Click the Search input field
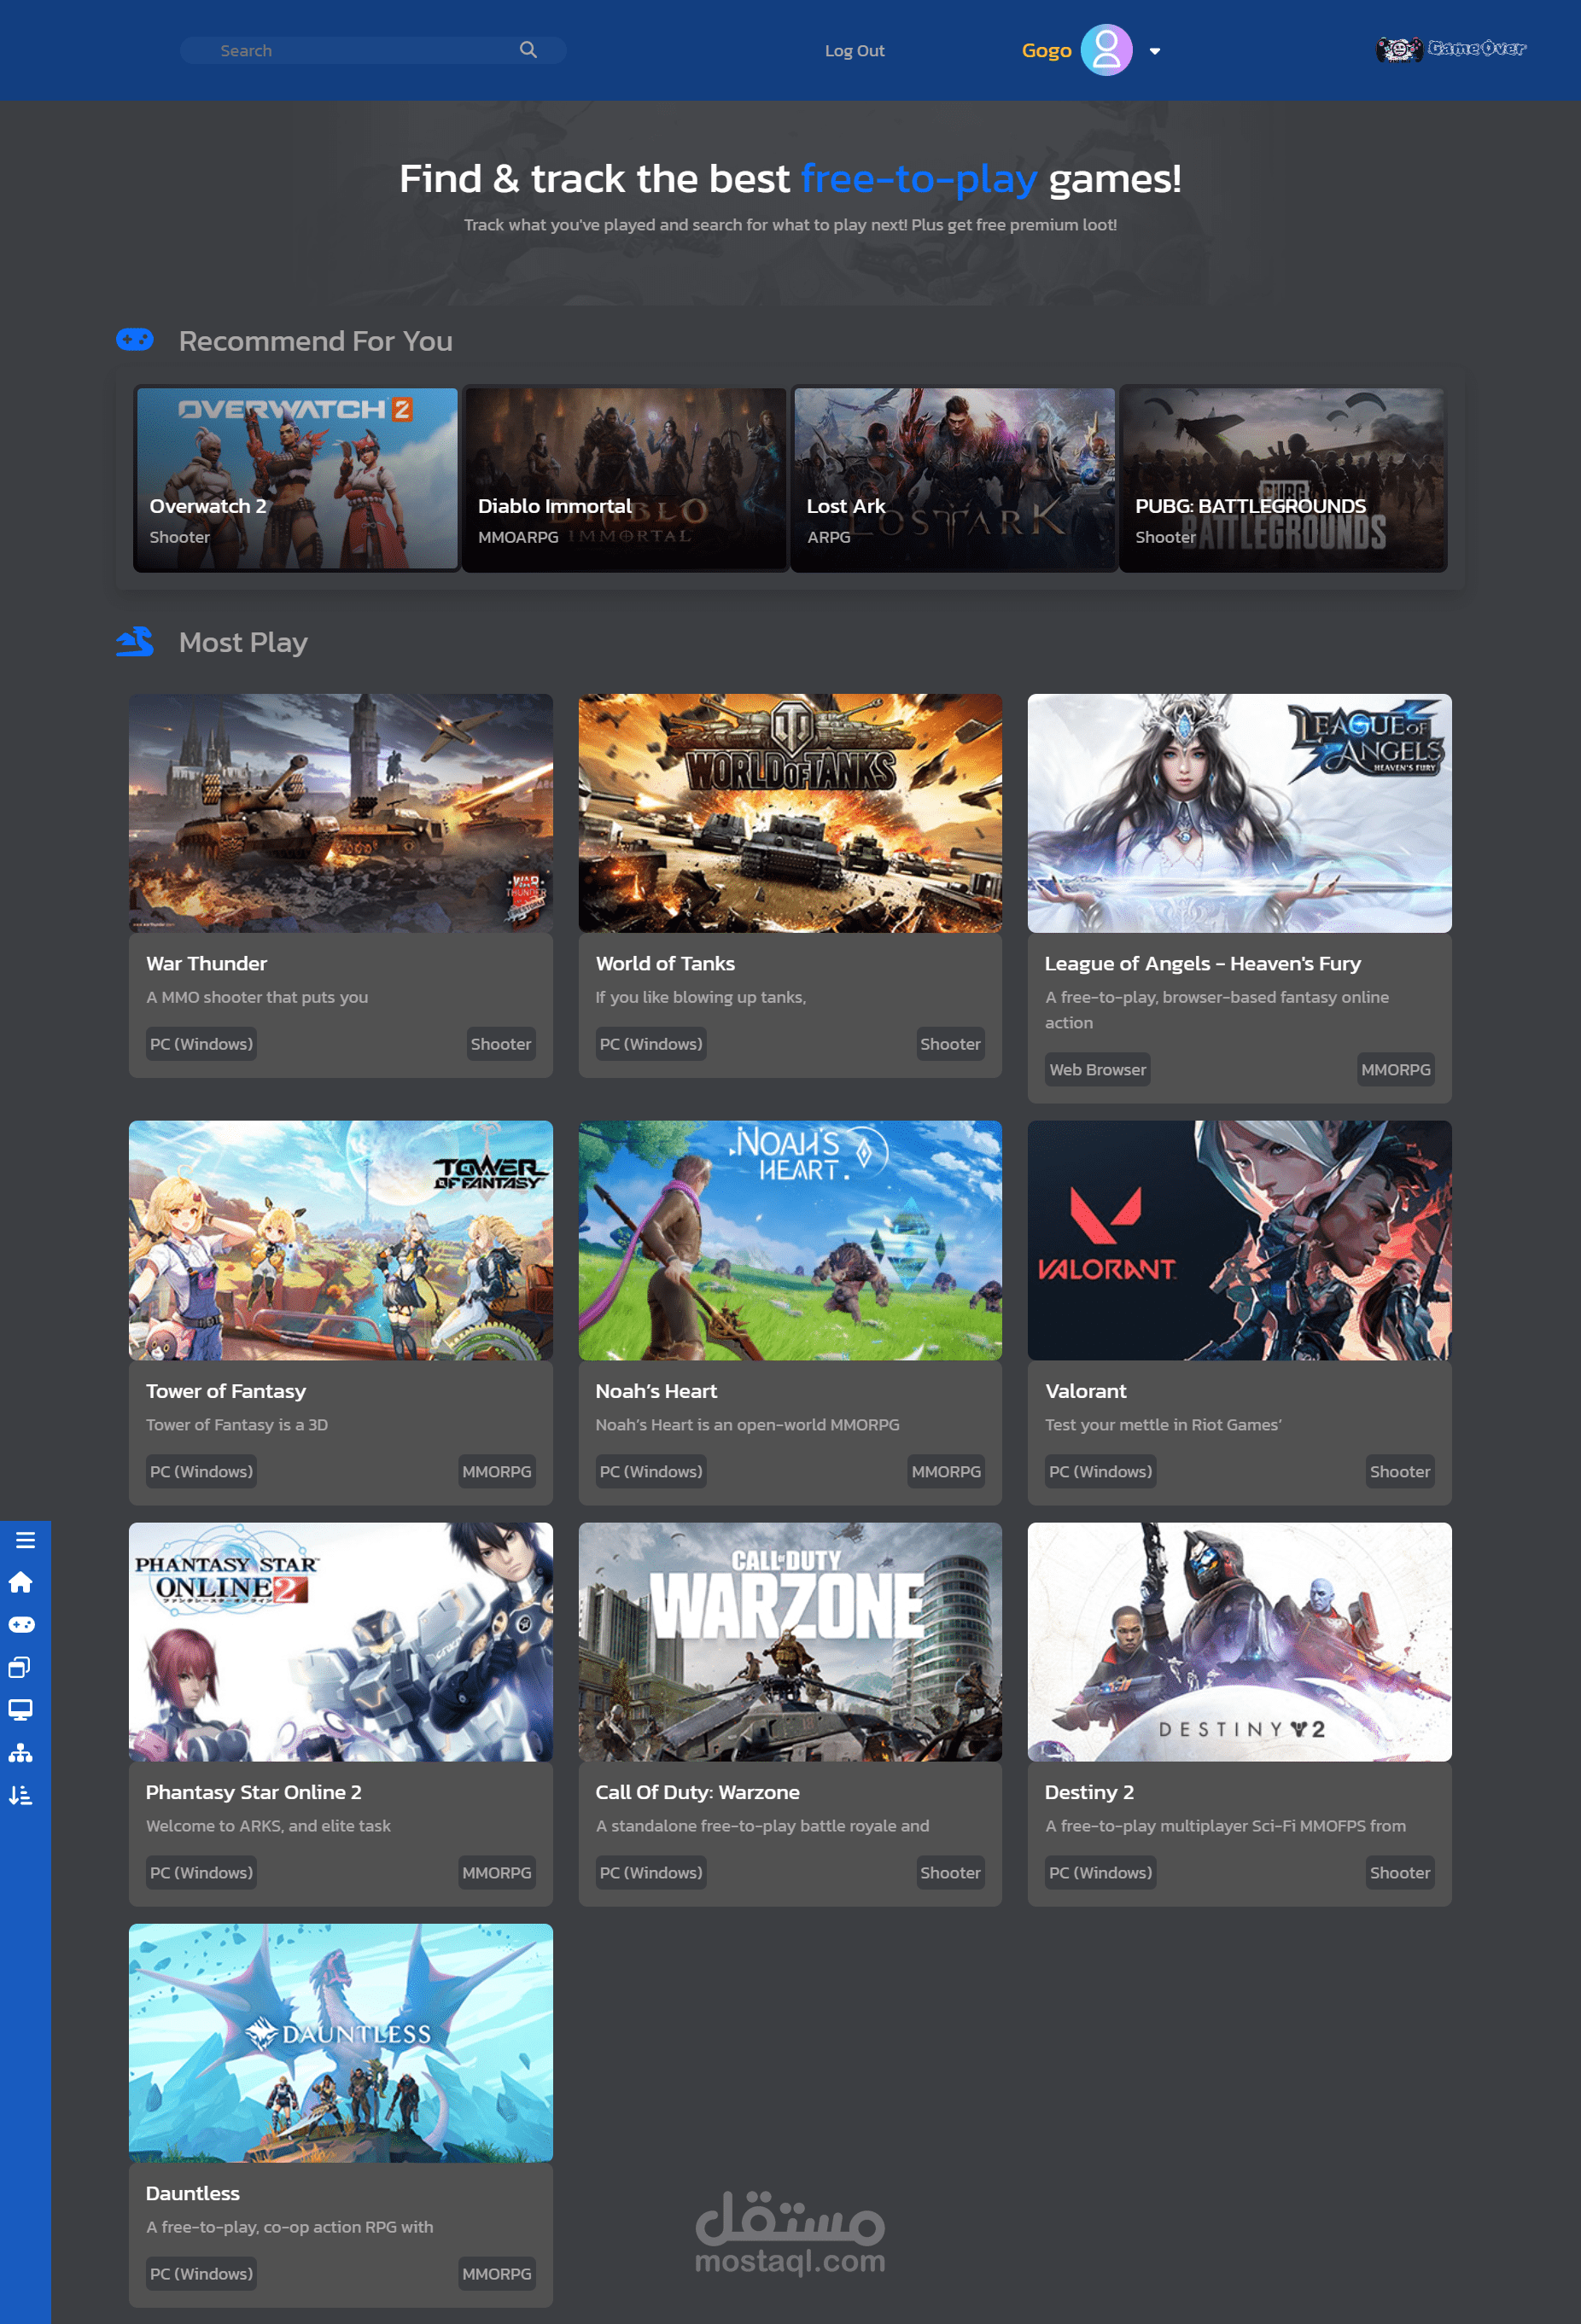The width and height of the screenshot is (1581, 2324). pos(372,50)
